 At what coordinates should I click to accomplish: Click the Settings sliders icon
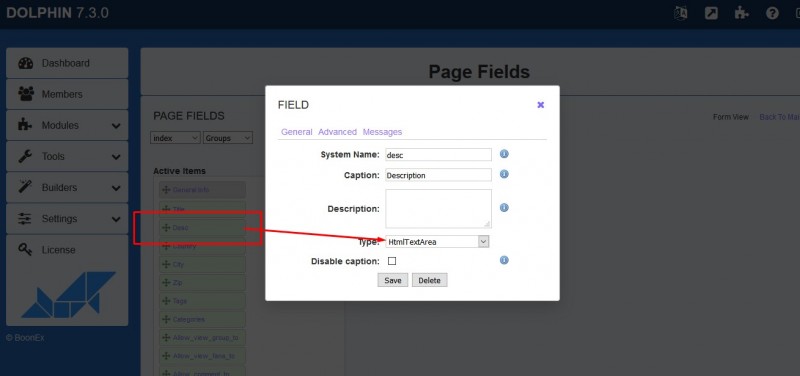25,218
